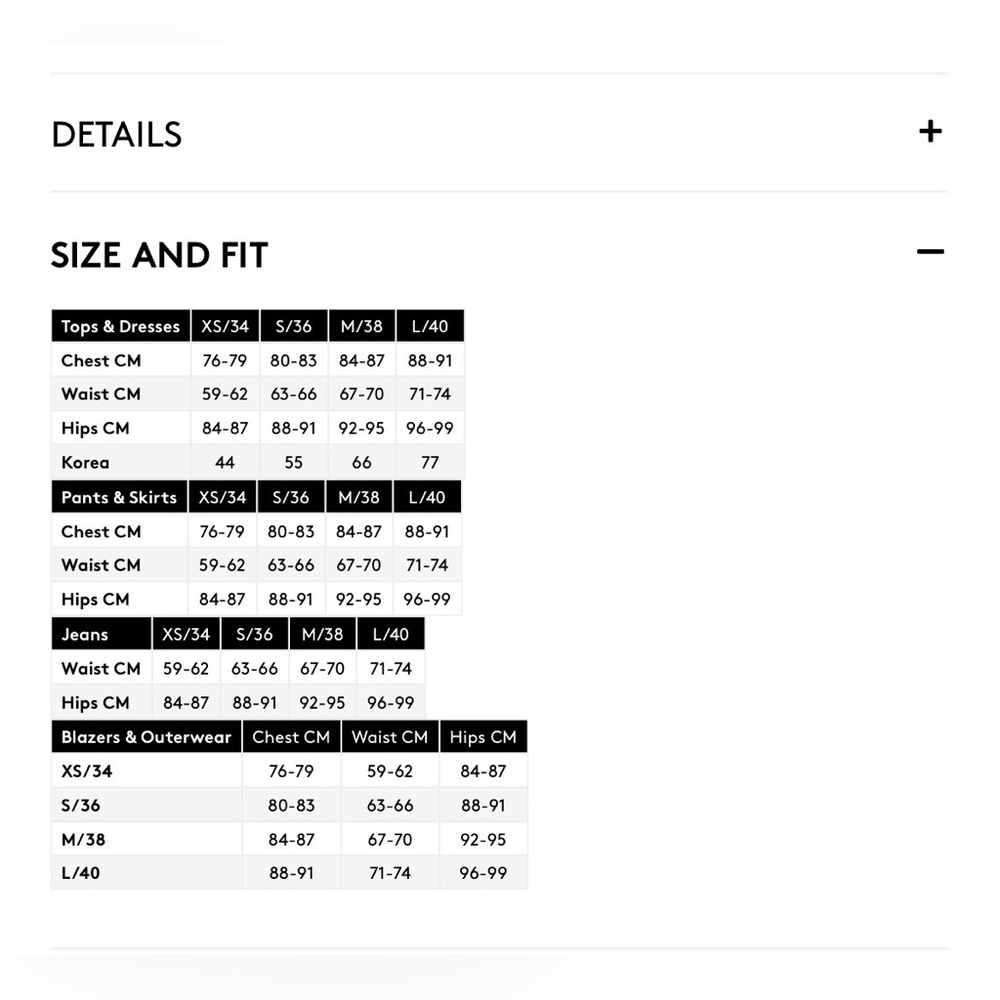Select S/36 row label in Blazers & Outerwear
The height and width of the screenshot is (1000, 1000).
[x=81, y=806]
